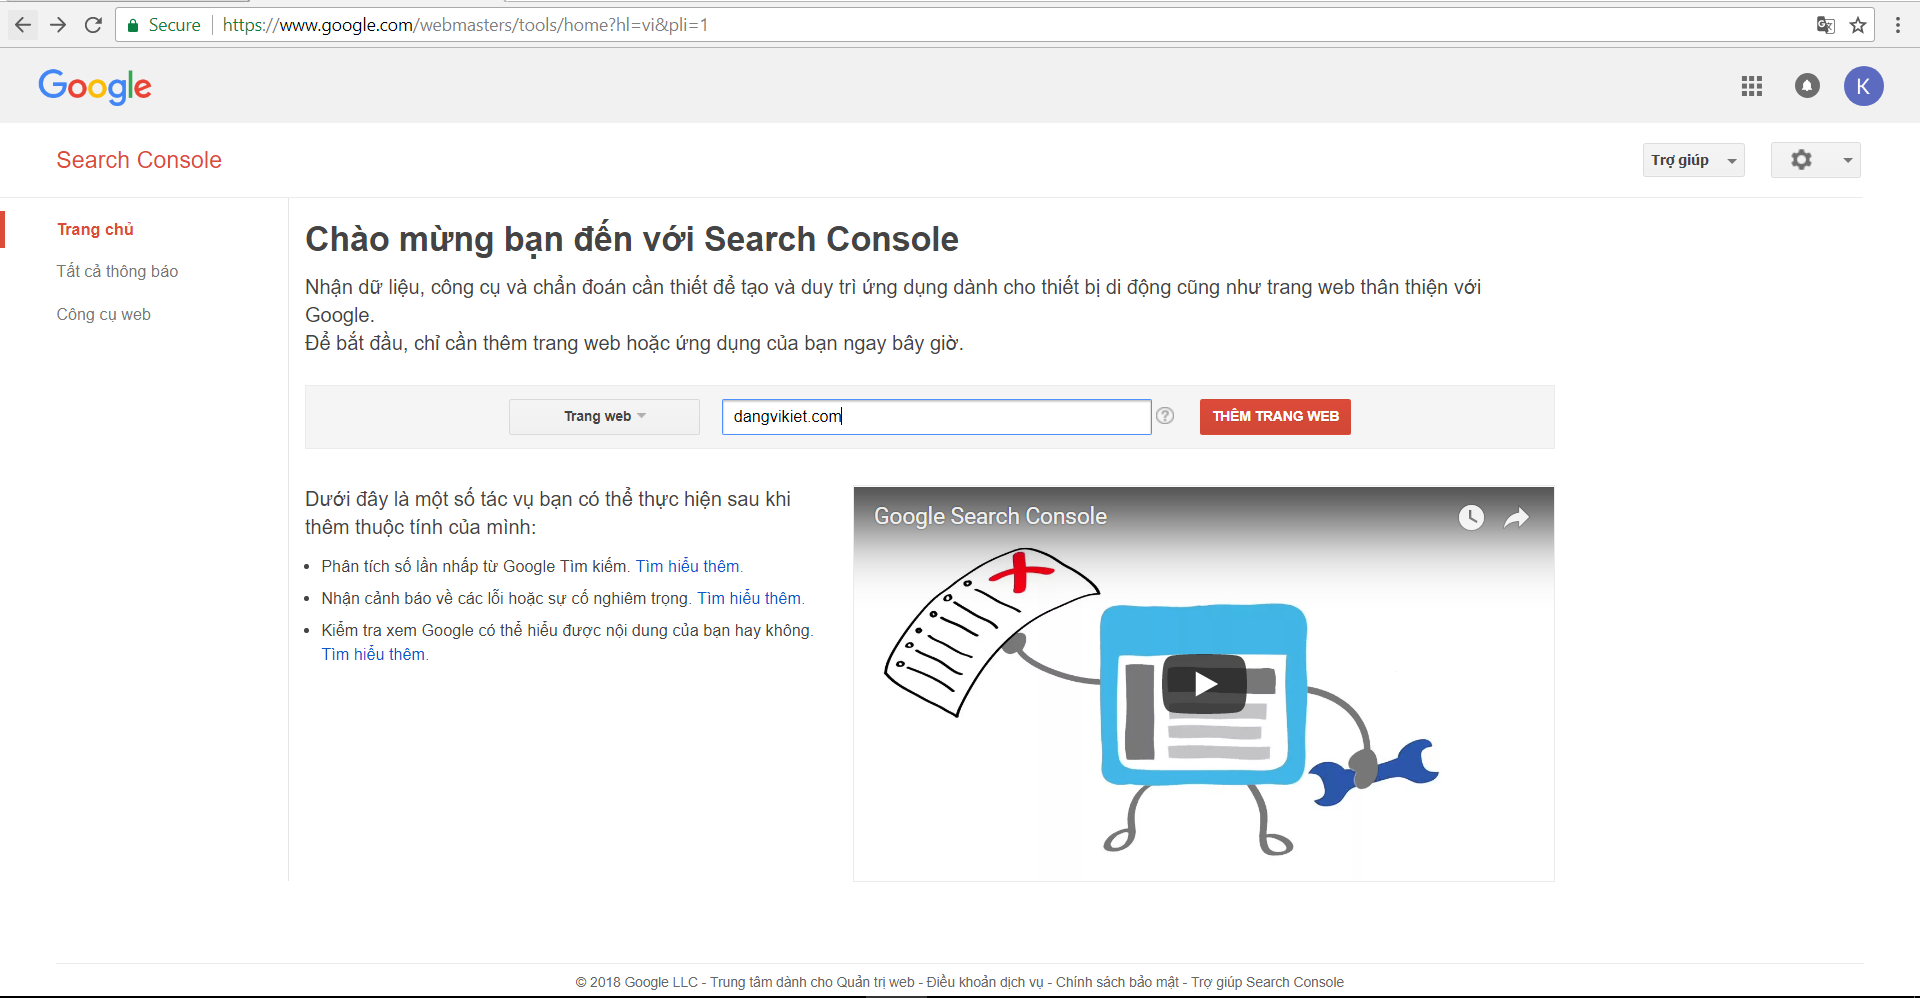
Task: Click THÊM TRANG WEB button
Action: pos(1275,417)
